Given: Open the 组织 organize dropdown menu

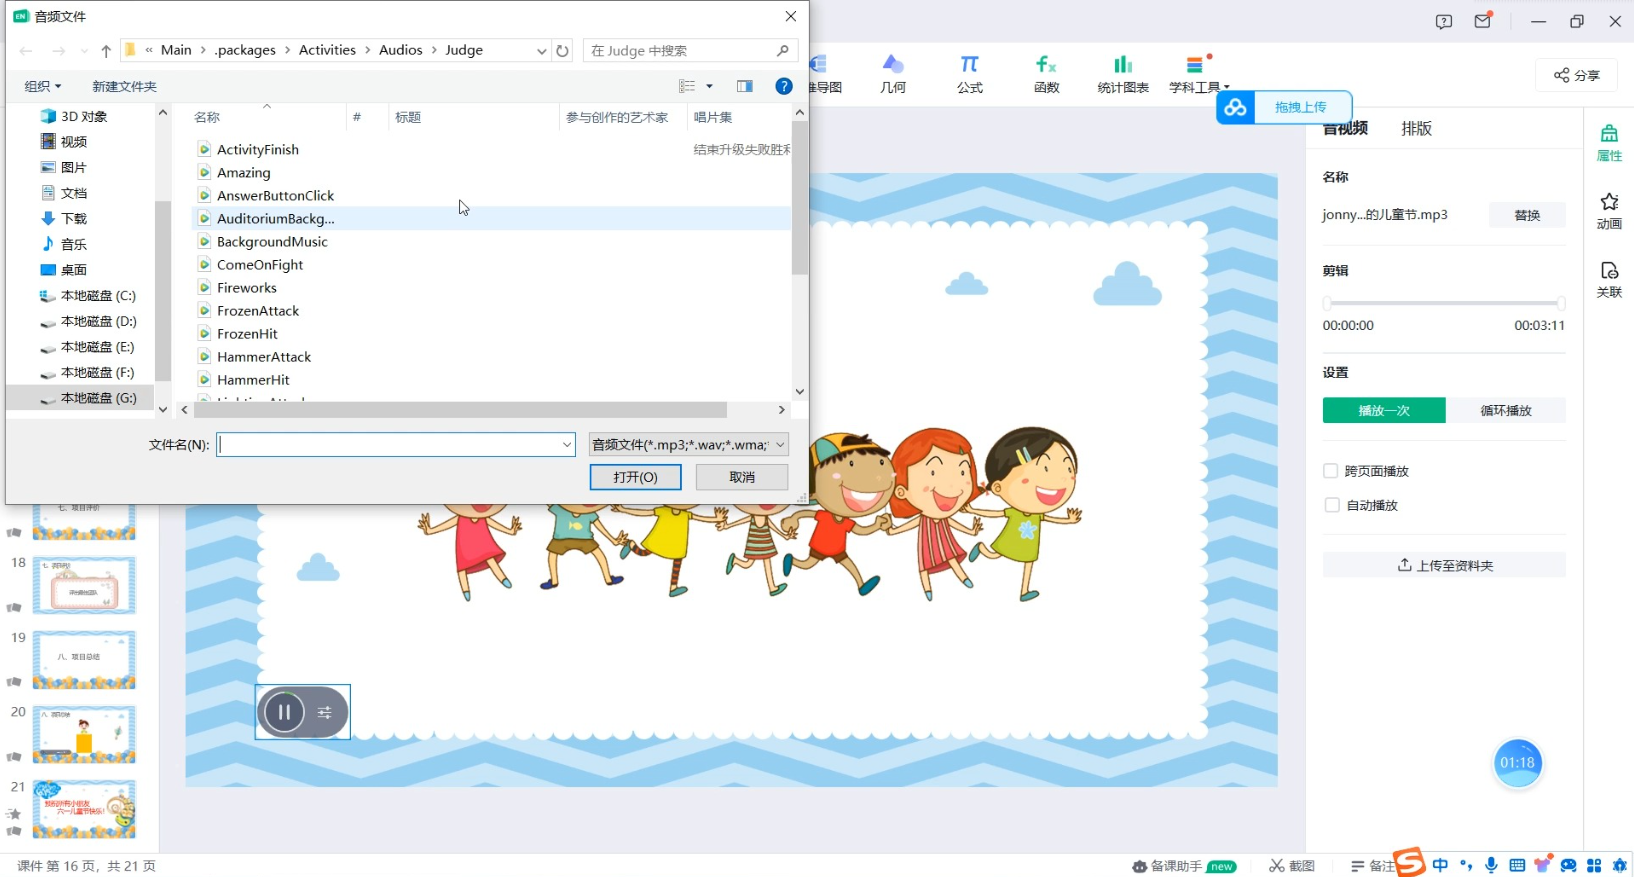Looking at the screenshot, I should pyautogui.click(x=43, y=86).
